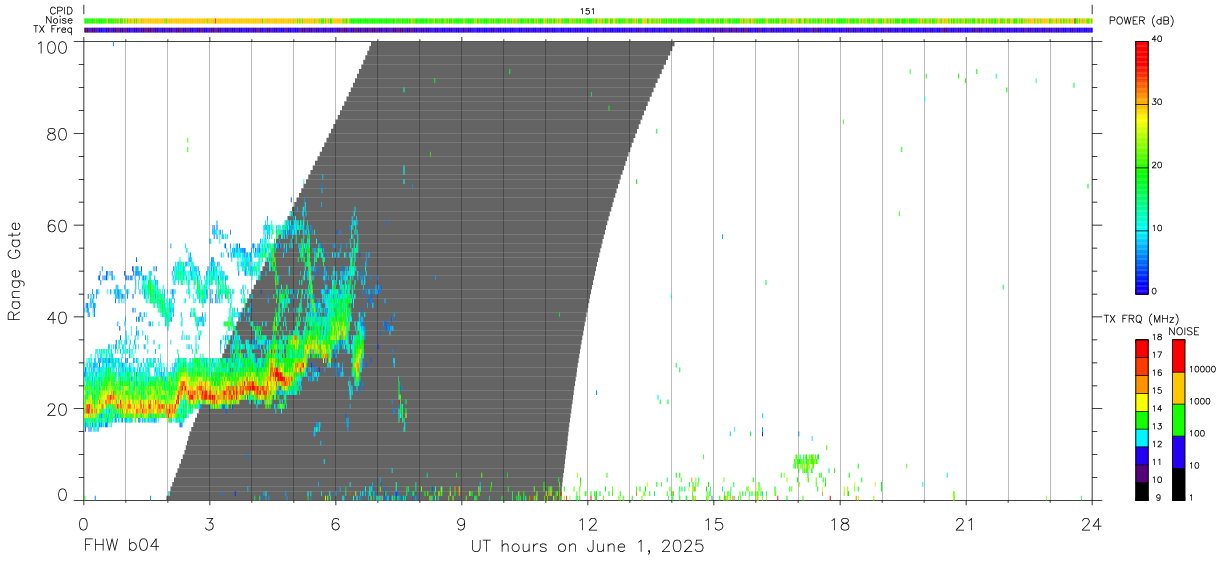The image size is (1228, 567).
Task: Click the green echo cluster near 17 UT
Action: [x=806, y=462]
